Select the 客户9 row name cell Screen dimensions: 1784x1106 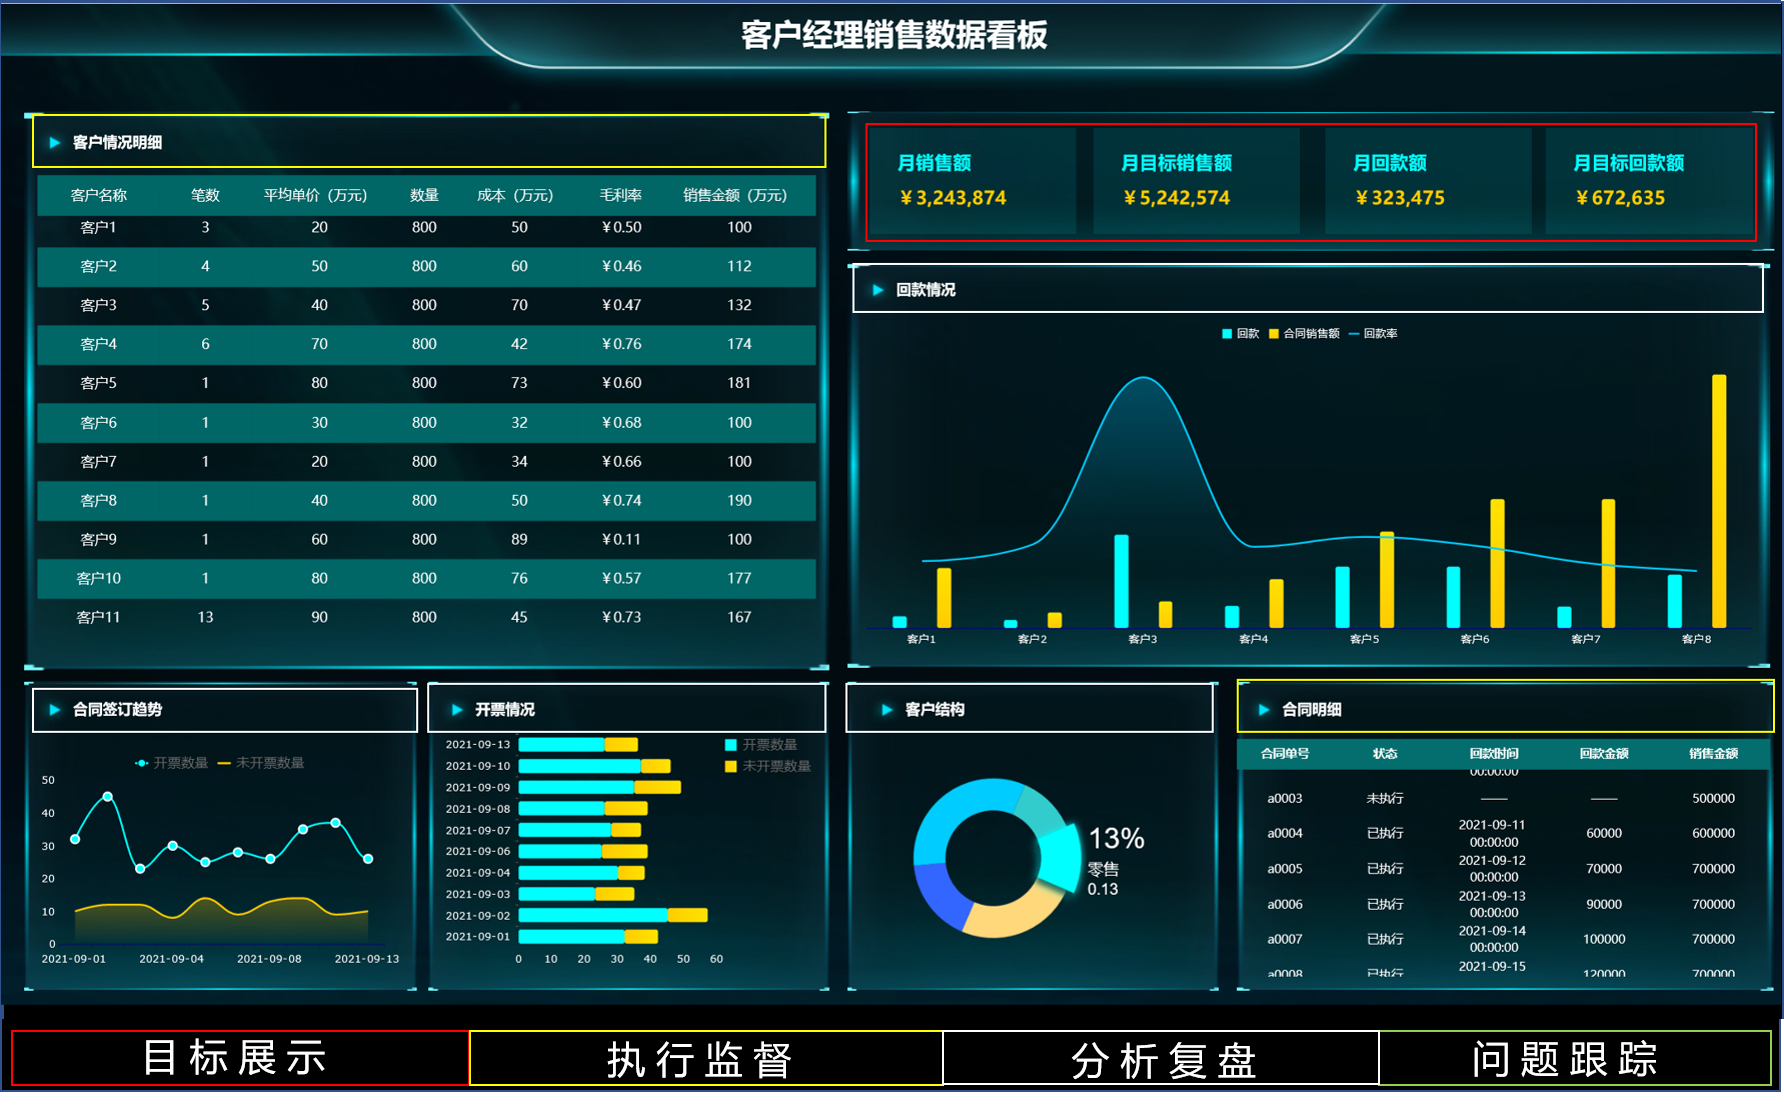[x=98, y=540]
